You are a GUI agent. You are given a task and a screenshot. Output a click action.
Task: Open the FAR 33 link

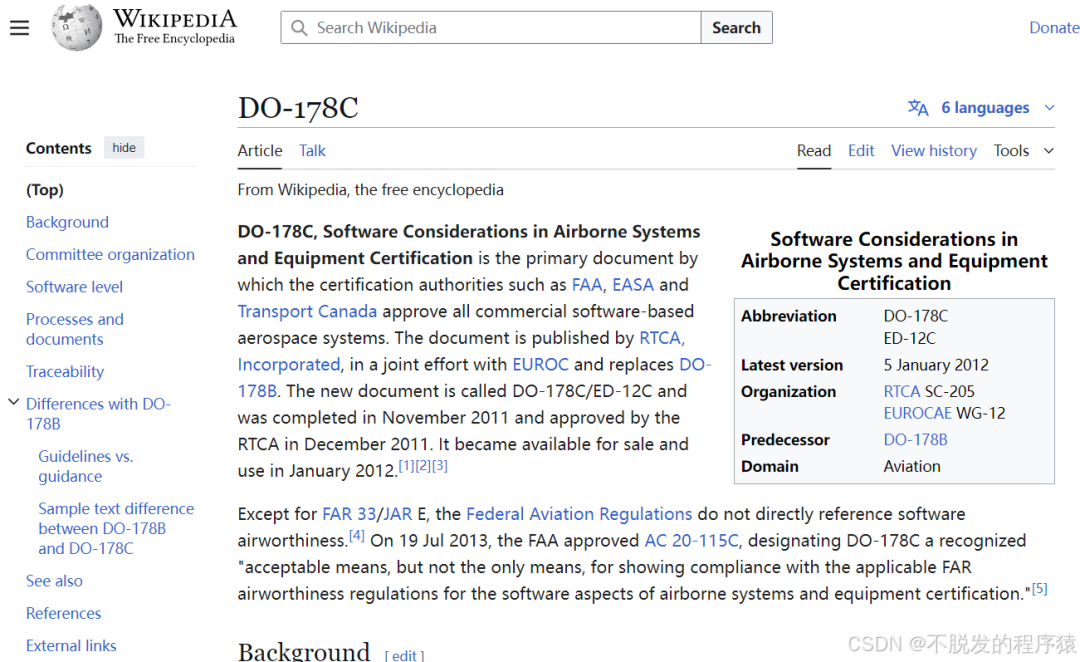(x=349, y=514)
